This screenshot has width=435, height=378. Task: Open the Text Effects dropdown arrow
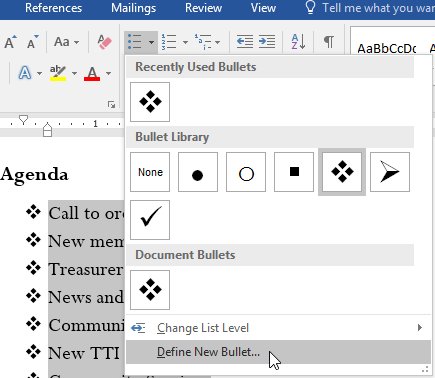[39, 73]
